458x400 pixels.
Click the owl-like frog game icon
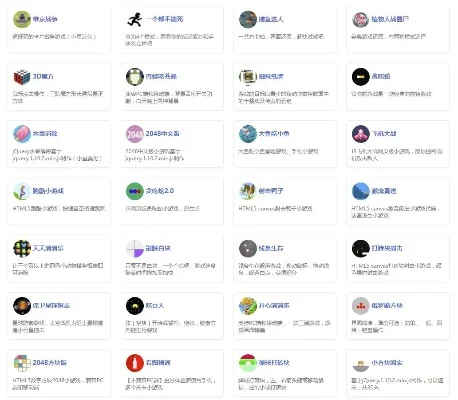point(135,77)
